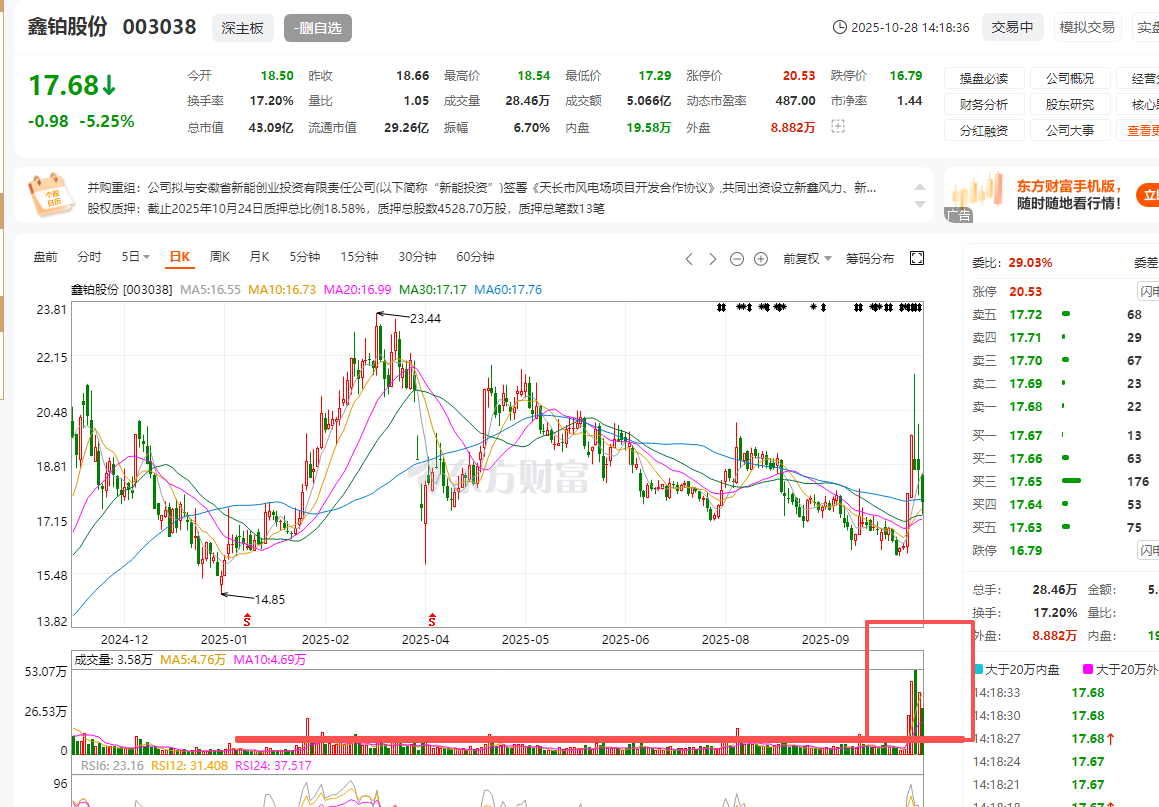Click 卖一 price 17.68
Viewport: 1159px width, 807px height.
pos(1026,407)
